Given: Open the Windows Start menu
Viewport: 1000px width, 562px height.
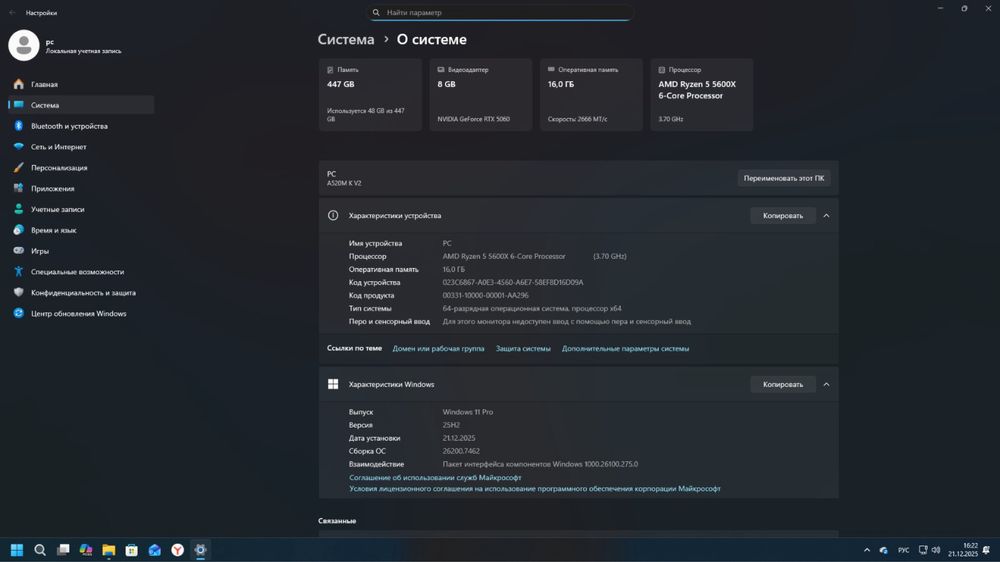Looking at the screenshot, I should click(17, 550).
